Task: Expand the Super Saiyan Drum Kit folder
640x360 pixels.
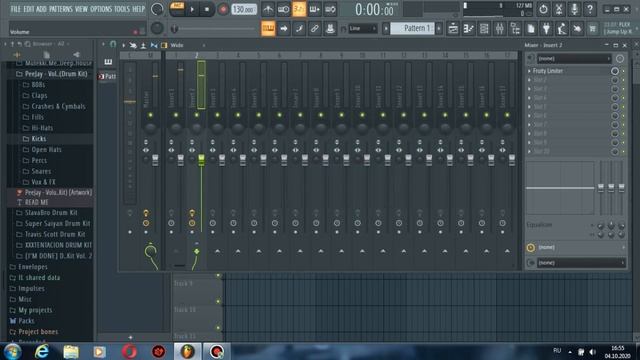Action: pyautogui.click(x=57, y=223)
